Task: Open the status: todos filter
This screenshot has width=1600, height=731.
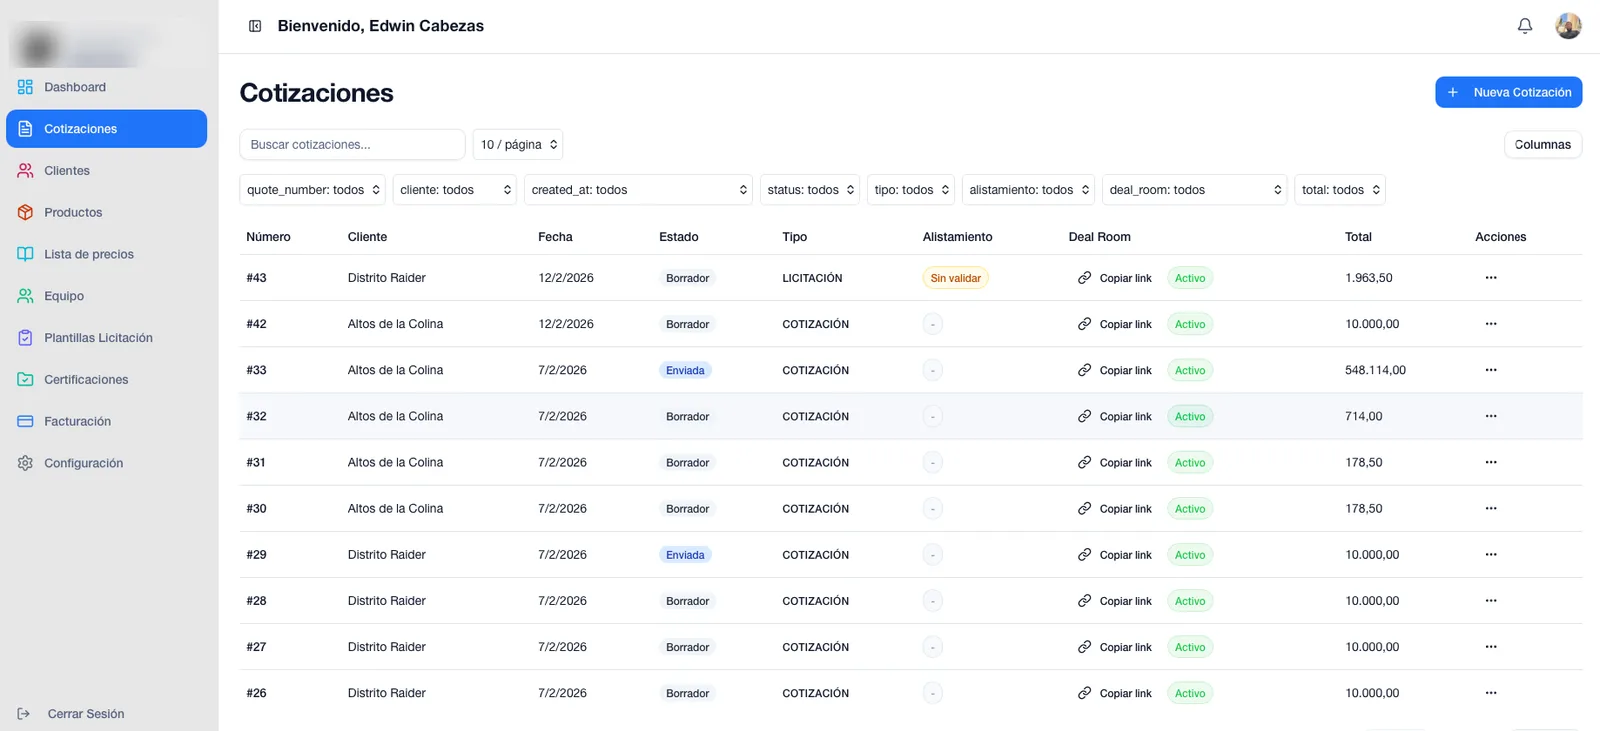Action: coord(810,190)
